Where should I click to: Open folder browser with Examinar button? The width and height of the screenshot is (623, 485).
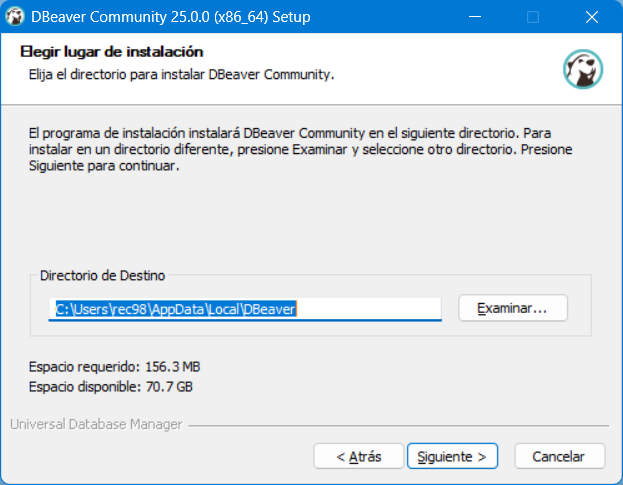[x=513, y=308]
